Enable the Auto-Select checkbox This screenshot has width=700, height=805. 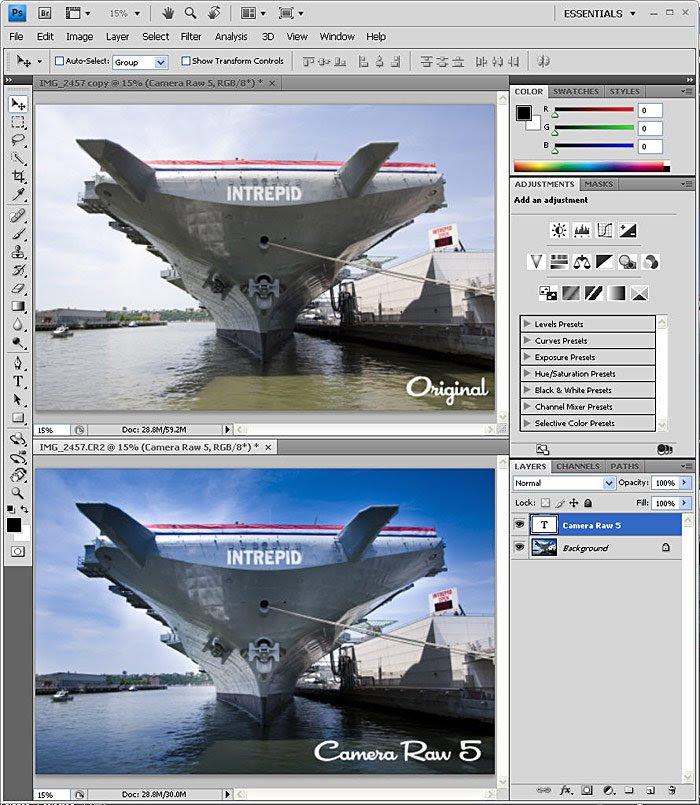(x=59, y=61)
